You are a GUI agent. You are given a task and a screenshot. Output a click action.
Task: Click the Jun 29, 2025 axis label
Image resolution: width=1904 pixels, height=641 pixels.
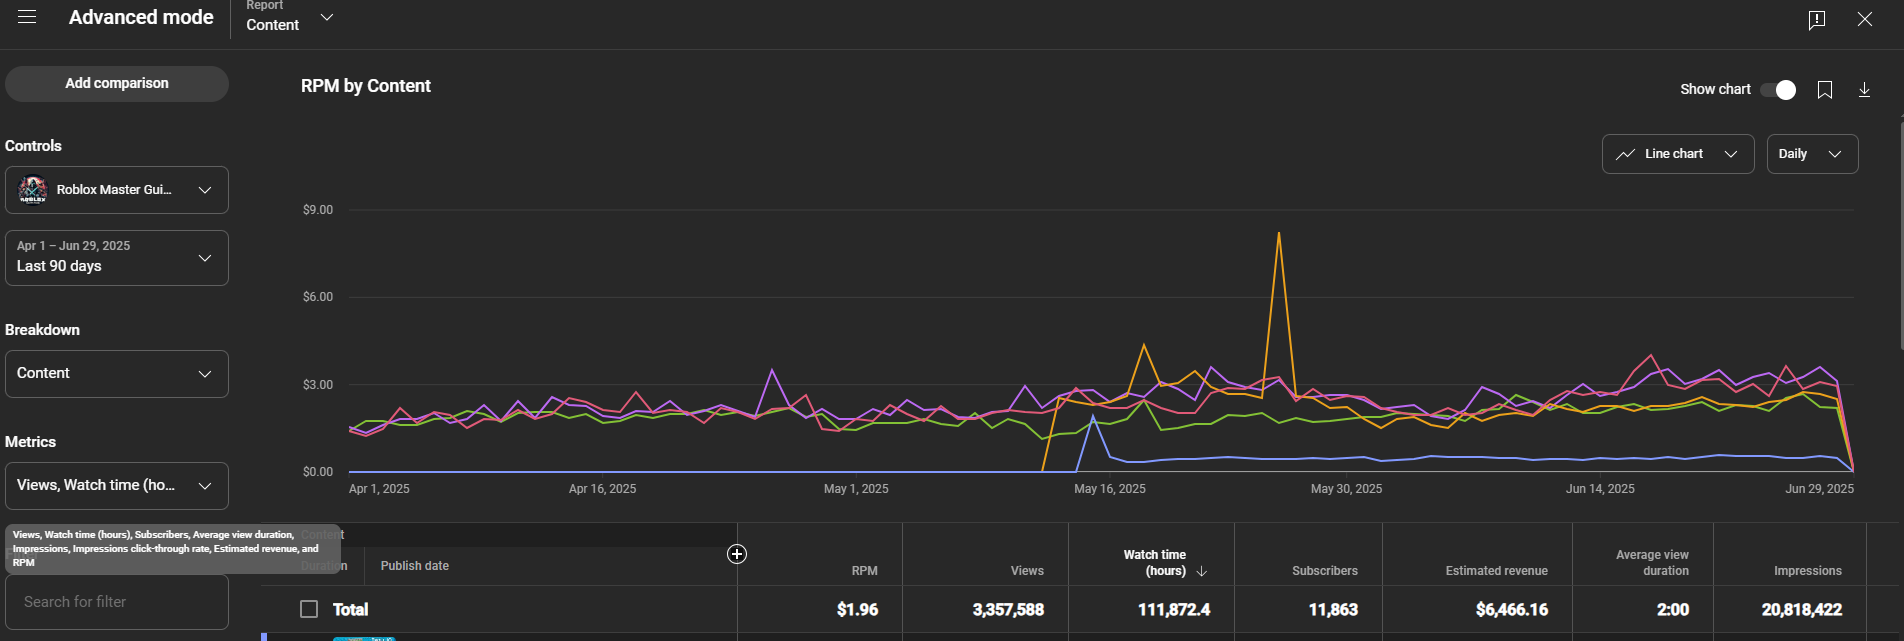[1819, 489]
